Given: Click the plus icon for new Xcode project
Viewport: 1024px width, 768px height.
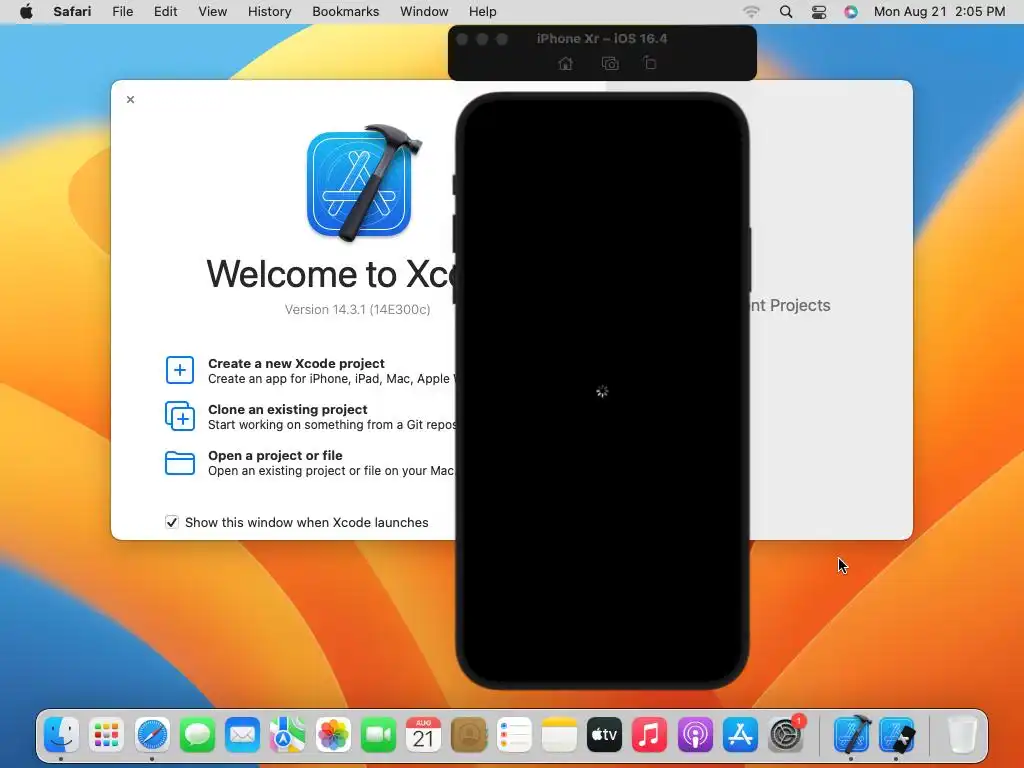Looking at the screenshot, I should pos(180,370).
